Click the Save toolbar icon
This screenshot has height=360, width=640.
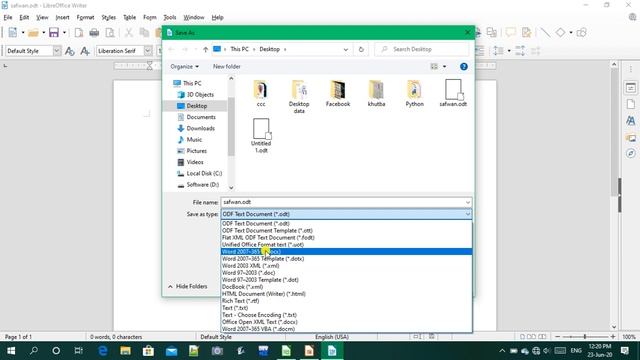tap(54, 33)
